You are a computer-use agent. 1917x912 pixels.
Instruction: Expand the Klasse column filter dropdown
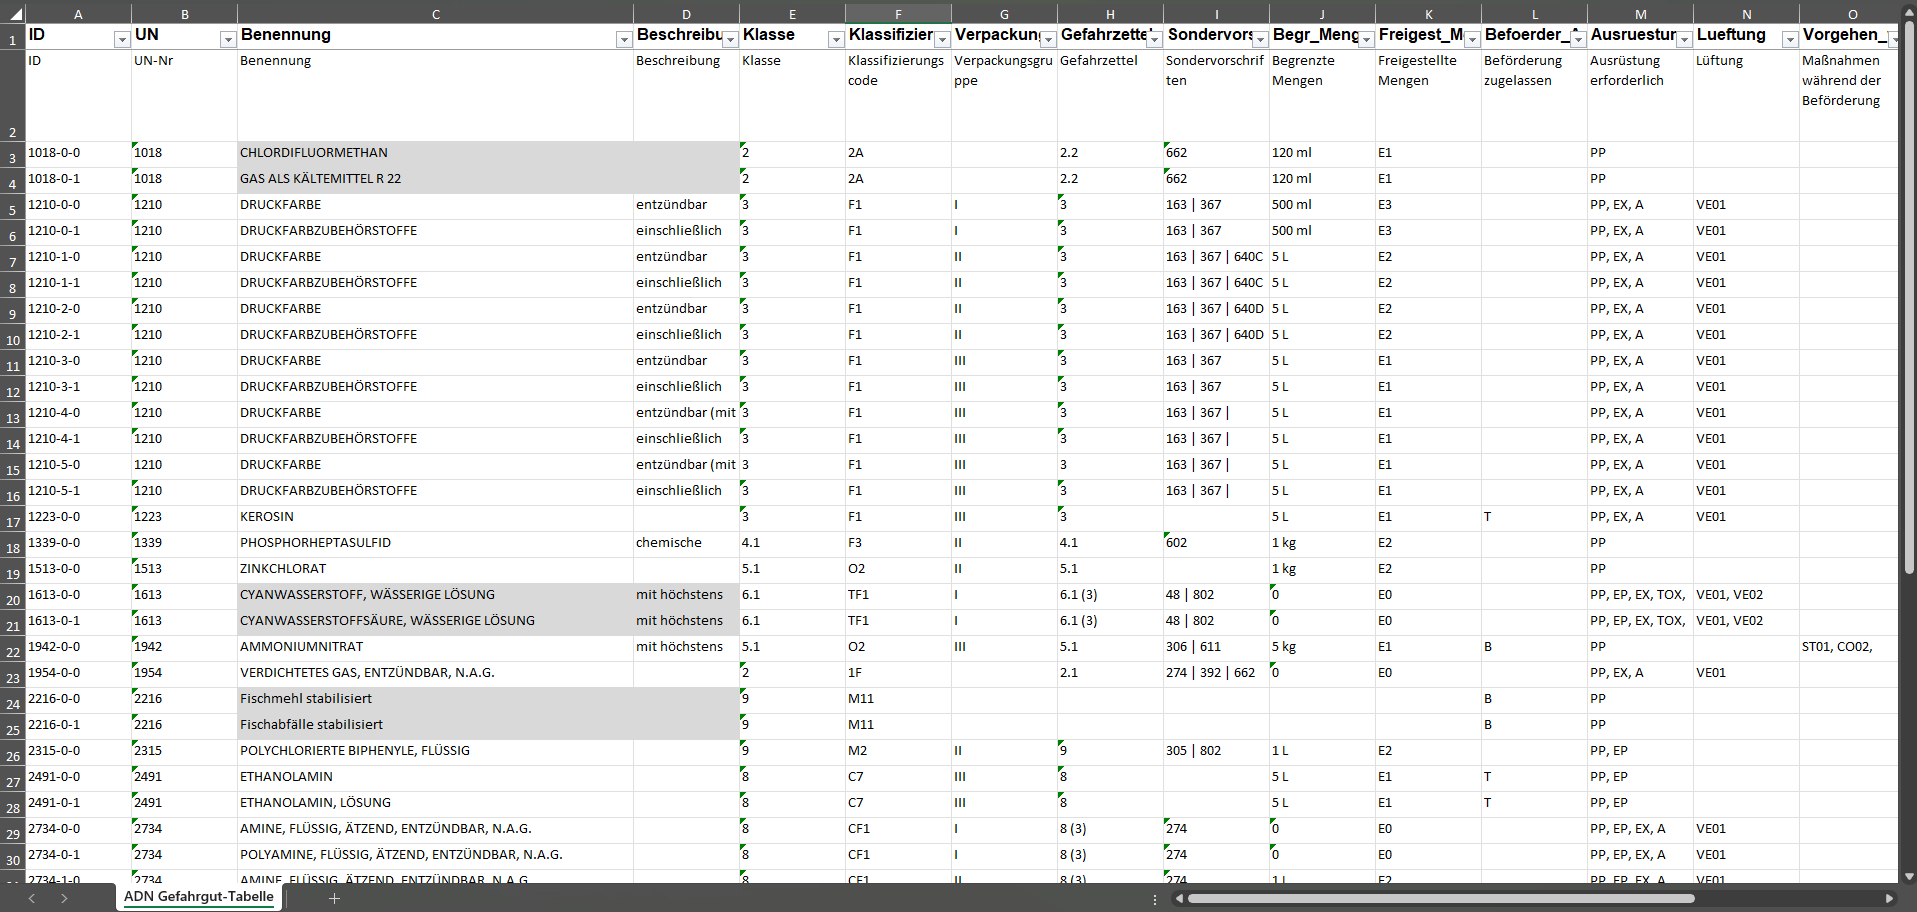pos(836,39)
